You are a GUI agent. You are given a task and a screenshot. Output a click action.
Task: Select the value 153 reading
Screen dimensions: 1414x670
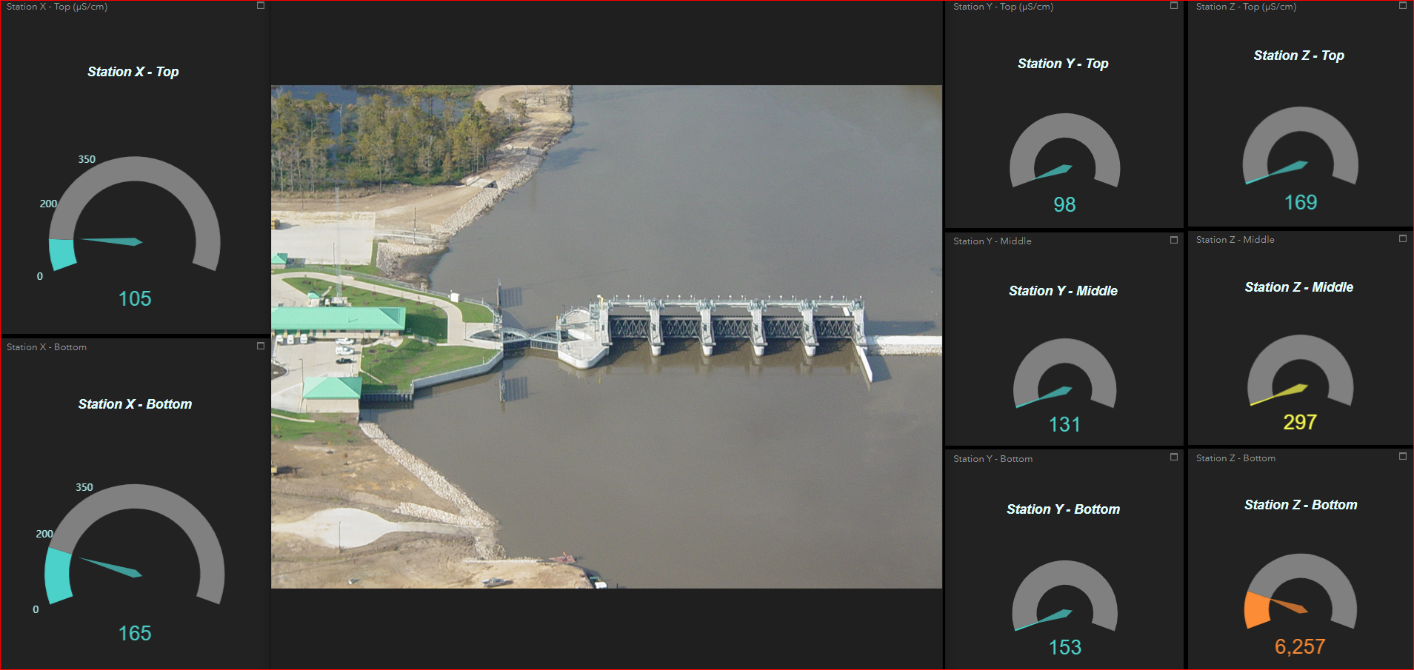click(1064, 647)
